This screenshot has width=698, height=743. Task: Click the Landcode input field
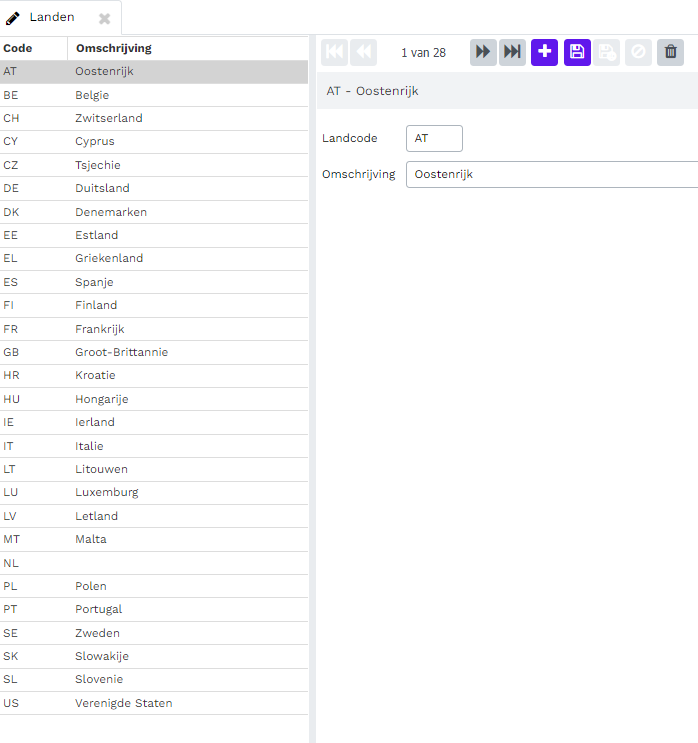(434, 138)
